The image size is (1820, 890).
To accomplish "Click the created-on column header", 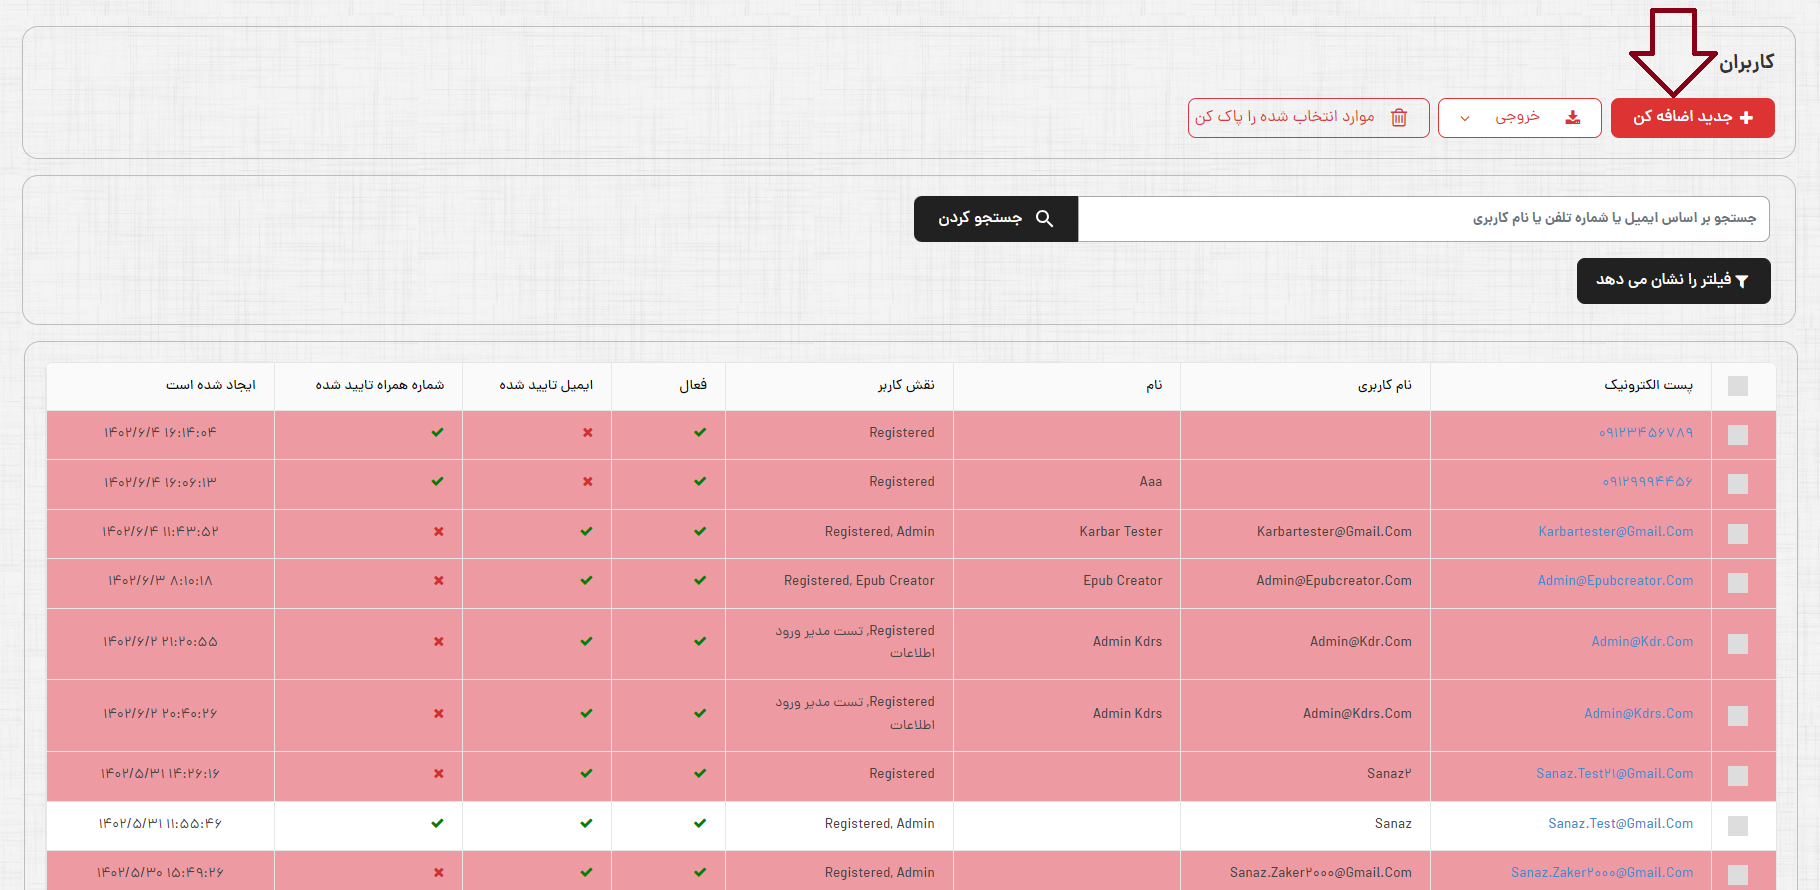I will [211, 386].
